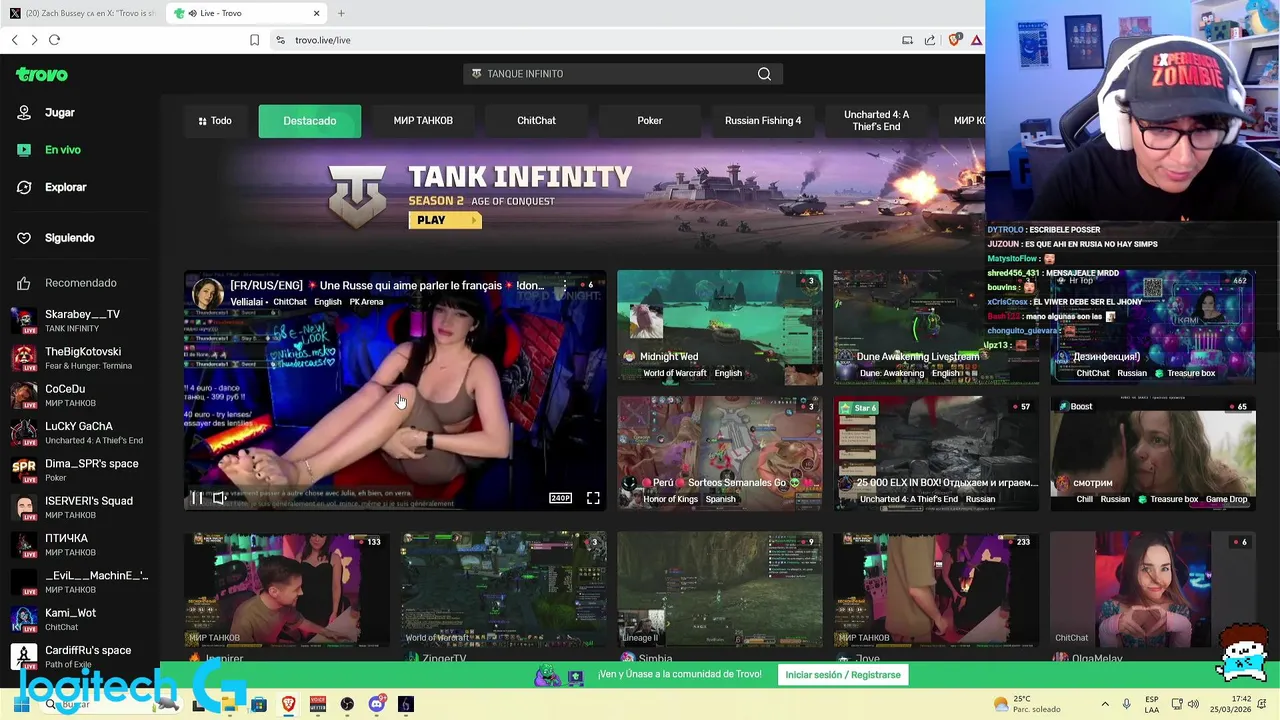
Task: Open TheBigKotovski channel in sidebar
Action: 80,358
